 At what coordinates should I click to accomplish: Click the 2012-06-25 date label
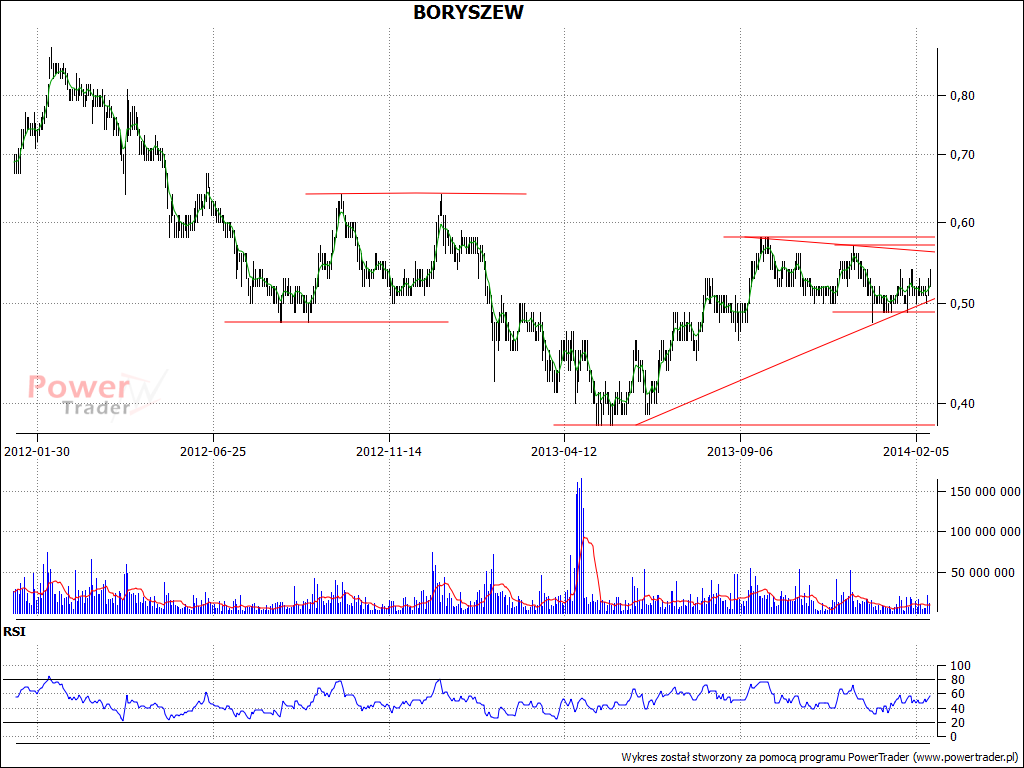[214, 451]
